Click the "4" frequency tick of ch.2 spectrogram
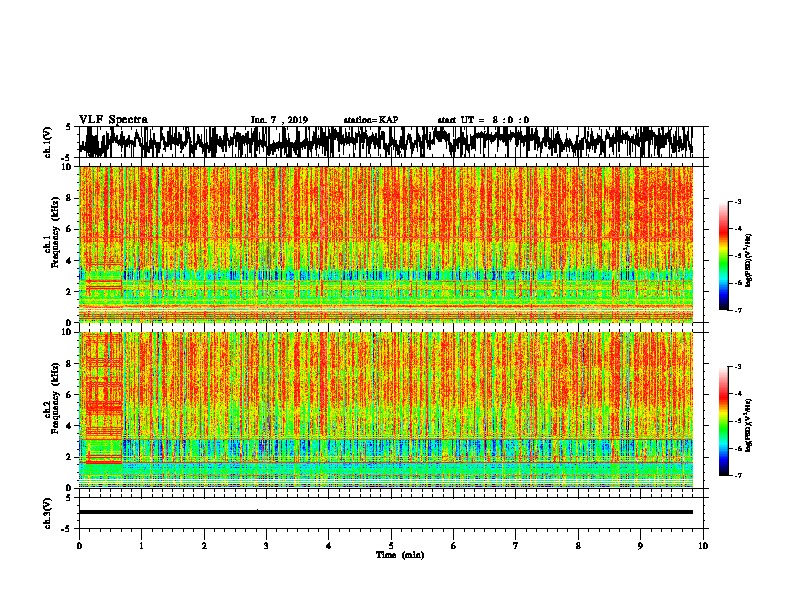The width and height of the screenshot is (792, 612). (x=71, y=426)
